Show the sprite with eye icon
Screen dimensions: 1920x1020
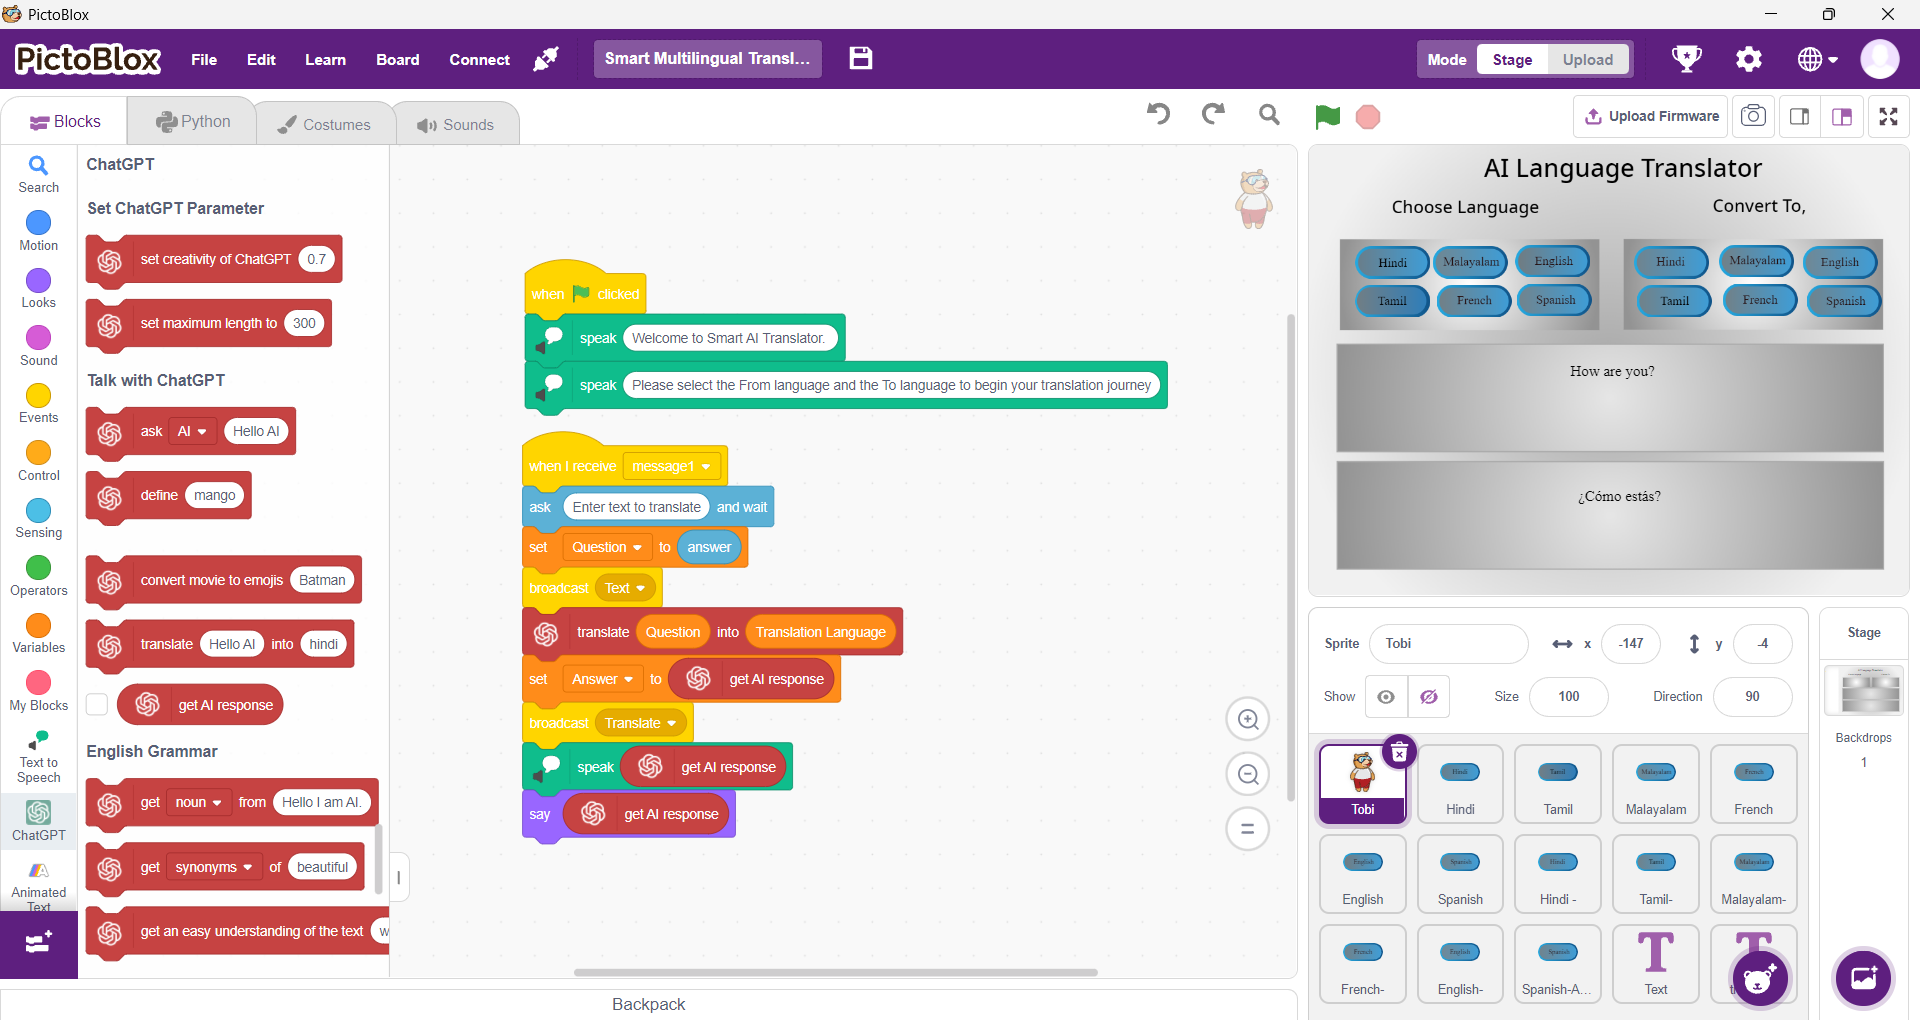coord(1386,697)
